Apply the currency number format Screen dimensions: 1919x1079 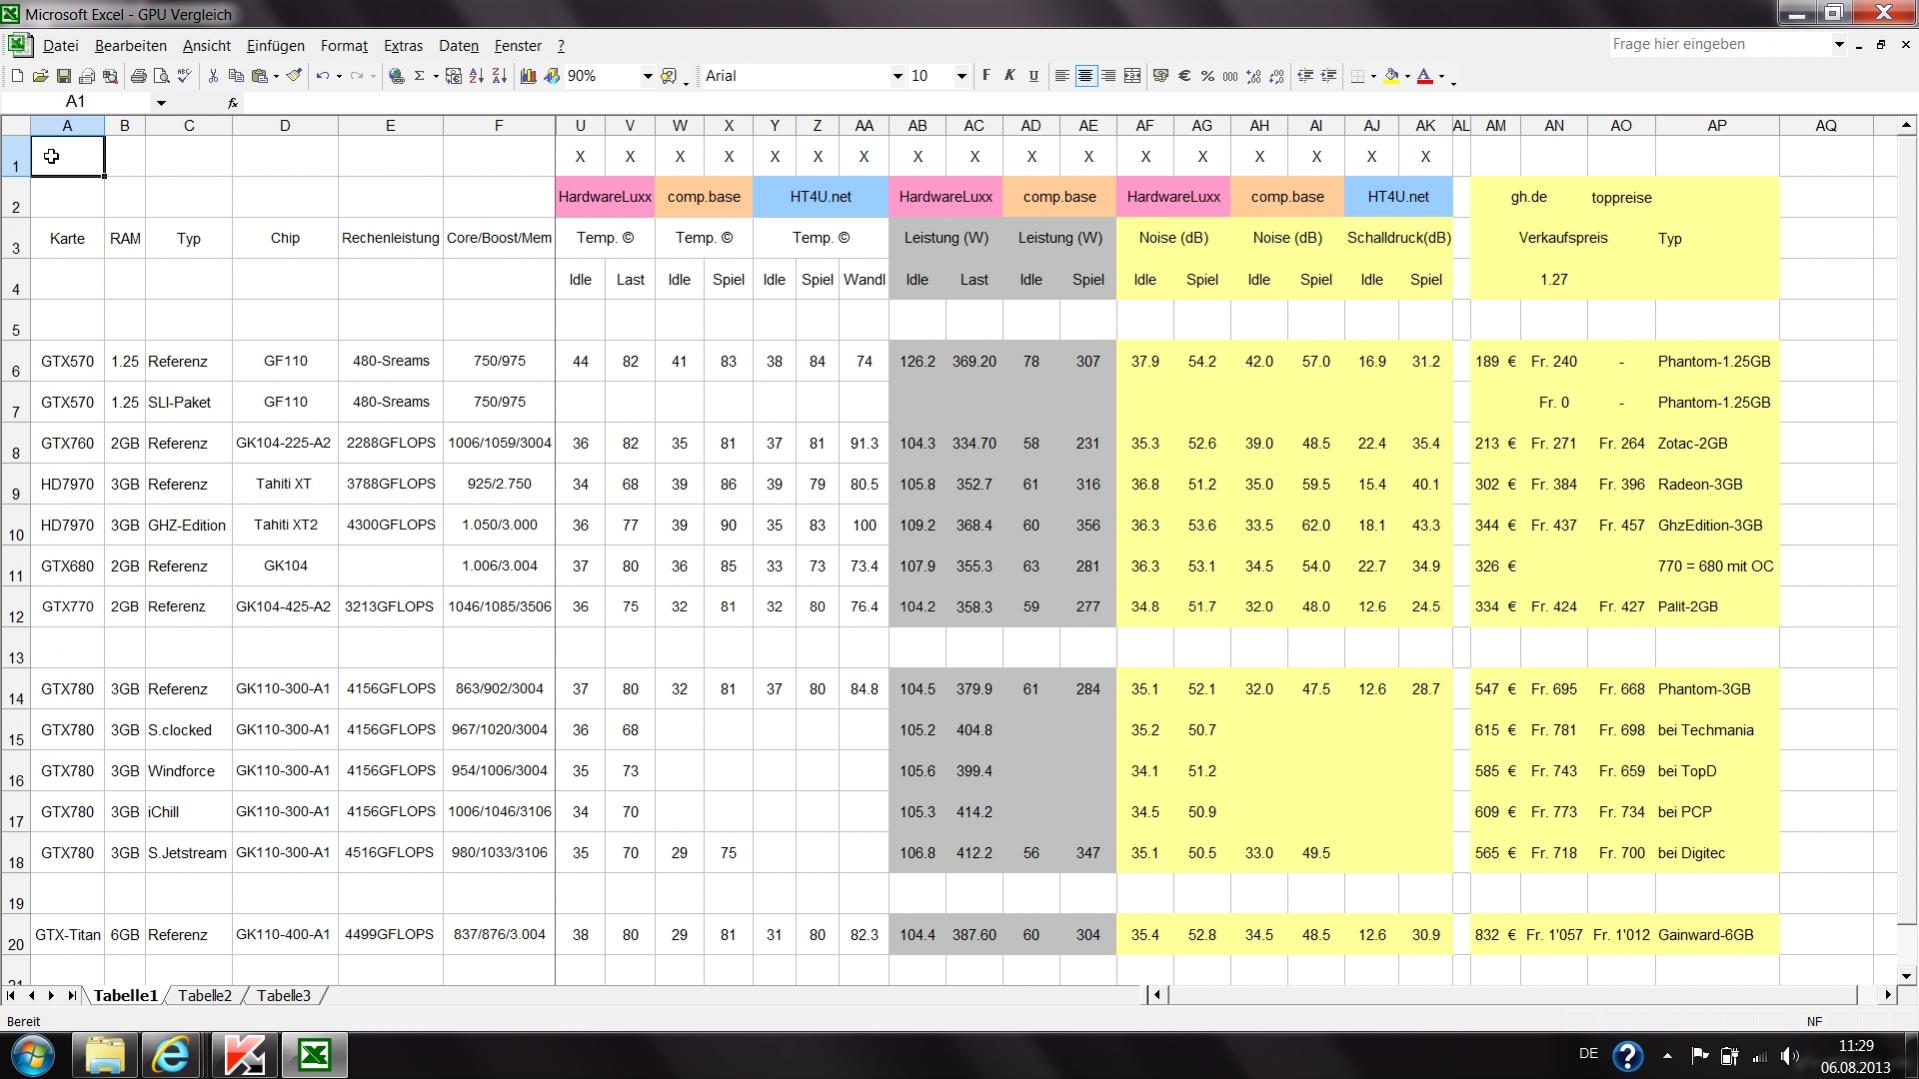1161,76
